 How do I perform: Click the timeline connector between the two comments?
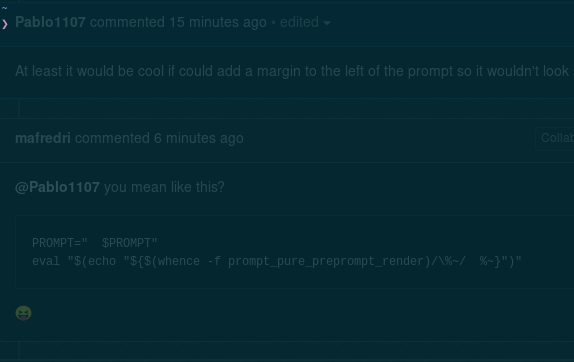[x=19, y=109]
